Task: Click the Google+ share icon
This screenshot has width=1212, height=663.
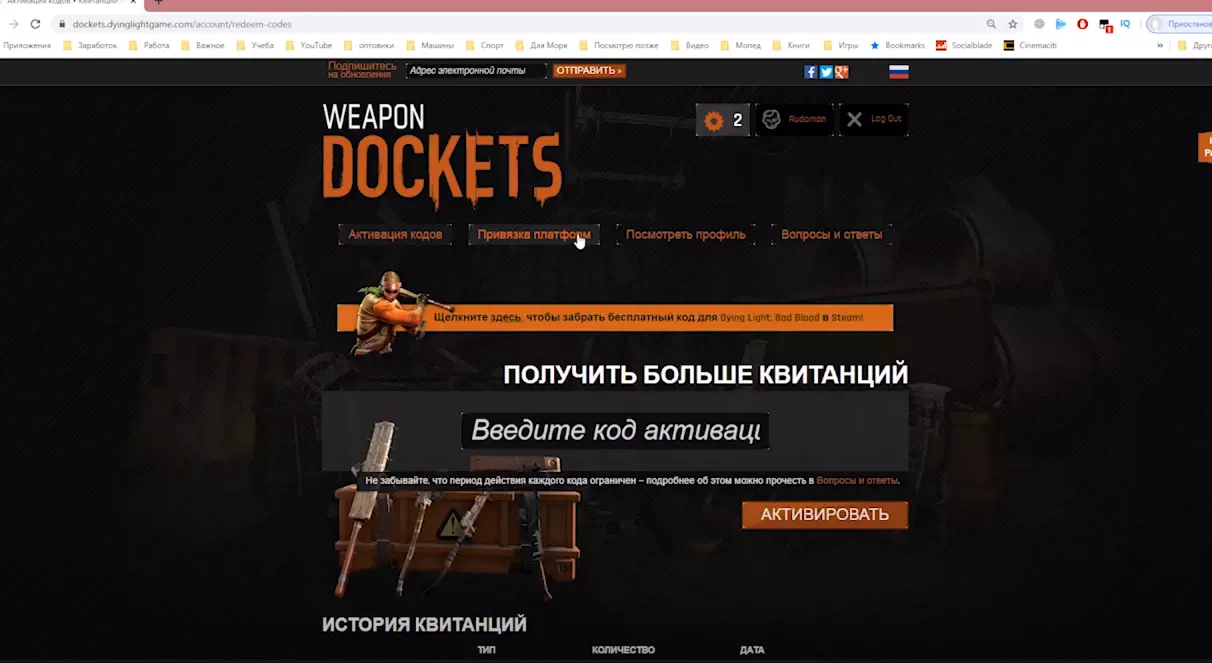Action: pyautogui.click(x=841, y=71)
